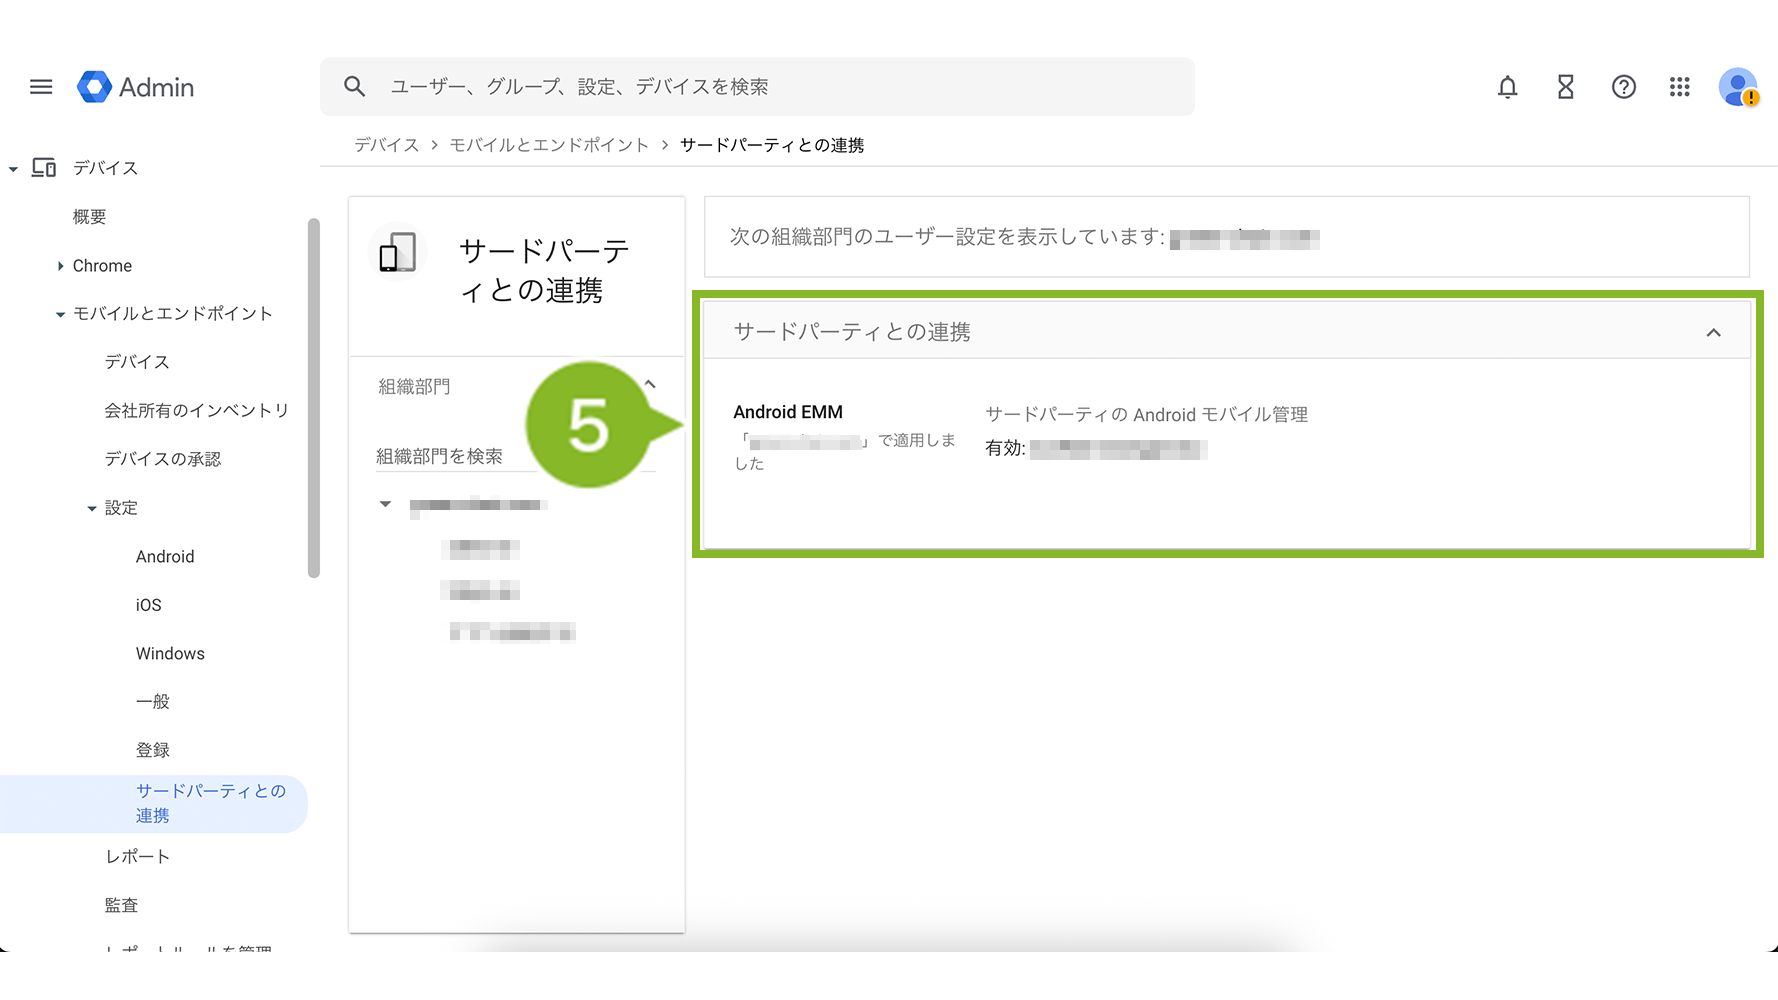
Task: Open the hourglass tasks icon
Action: click(x=1565, y=87)
